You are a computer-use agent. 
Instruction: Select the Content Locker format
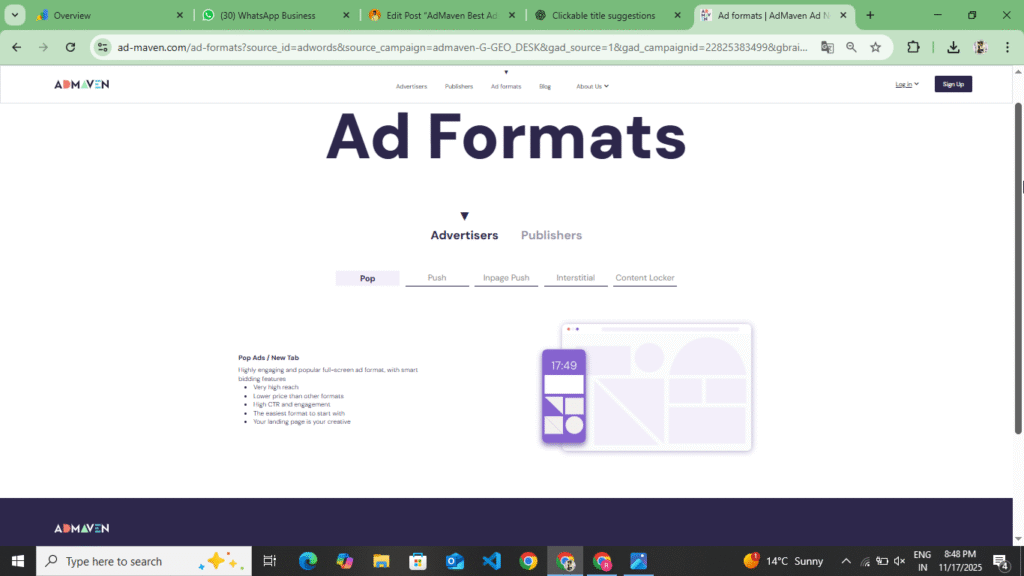(644, 277)
